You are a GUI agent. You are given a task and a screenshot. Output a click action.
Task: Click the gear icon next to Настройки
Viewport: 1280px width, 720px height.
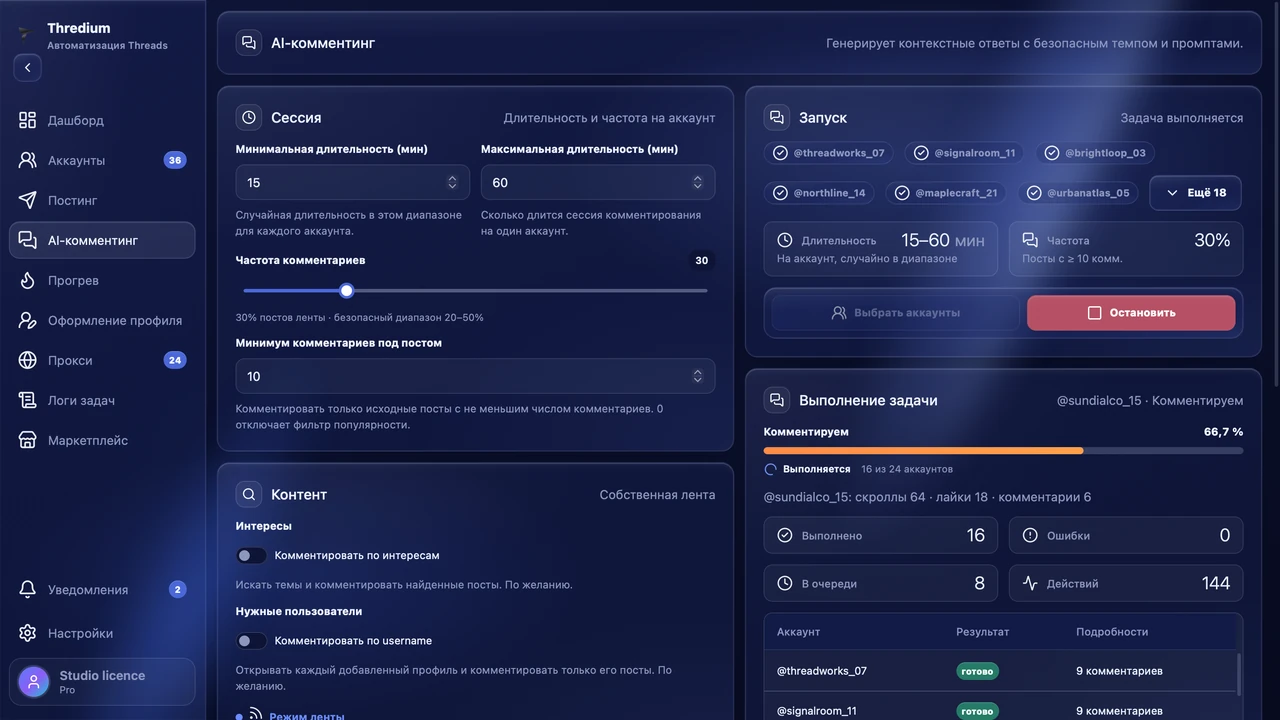pyautogui.click(x=28, y=633)
